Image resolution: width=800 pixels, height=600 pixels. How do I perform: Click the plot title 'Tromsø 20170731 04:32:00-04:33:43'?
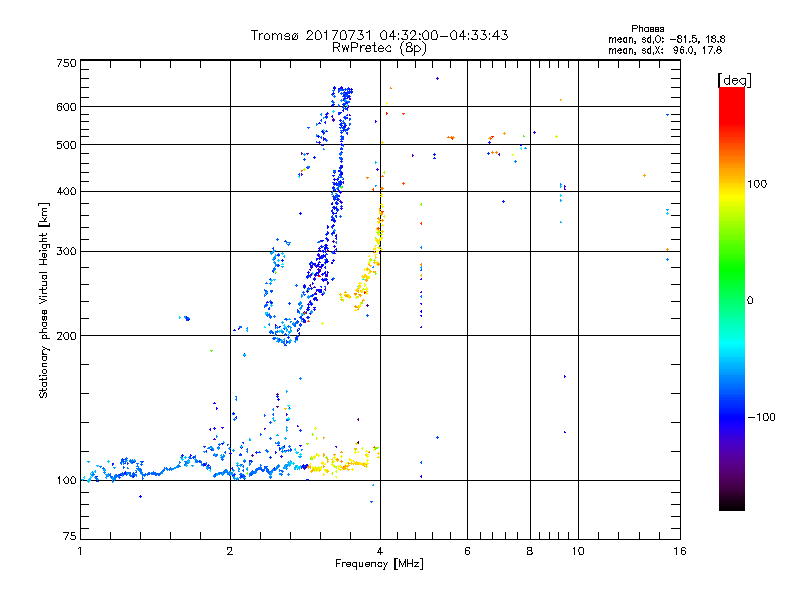380,35
